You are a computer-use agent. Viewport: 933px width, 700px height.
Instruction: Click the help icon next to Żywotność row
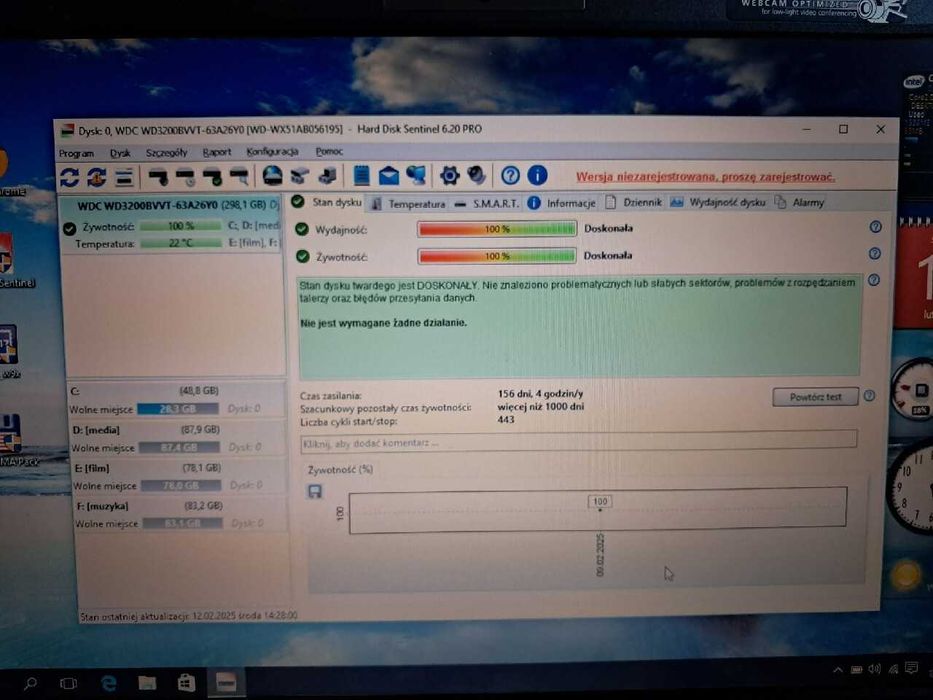875,254
